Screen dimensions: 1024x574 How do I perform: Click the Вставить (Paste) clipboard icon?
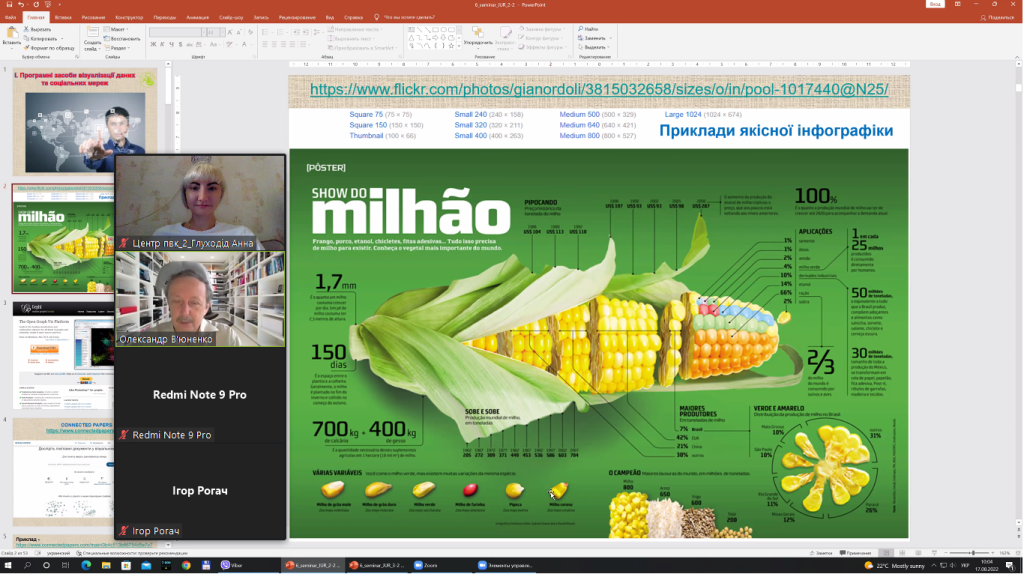pos(11,36)
